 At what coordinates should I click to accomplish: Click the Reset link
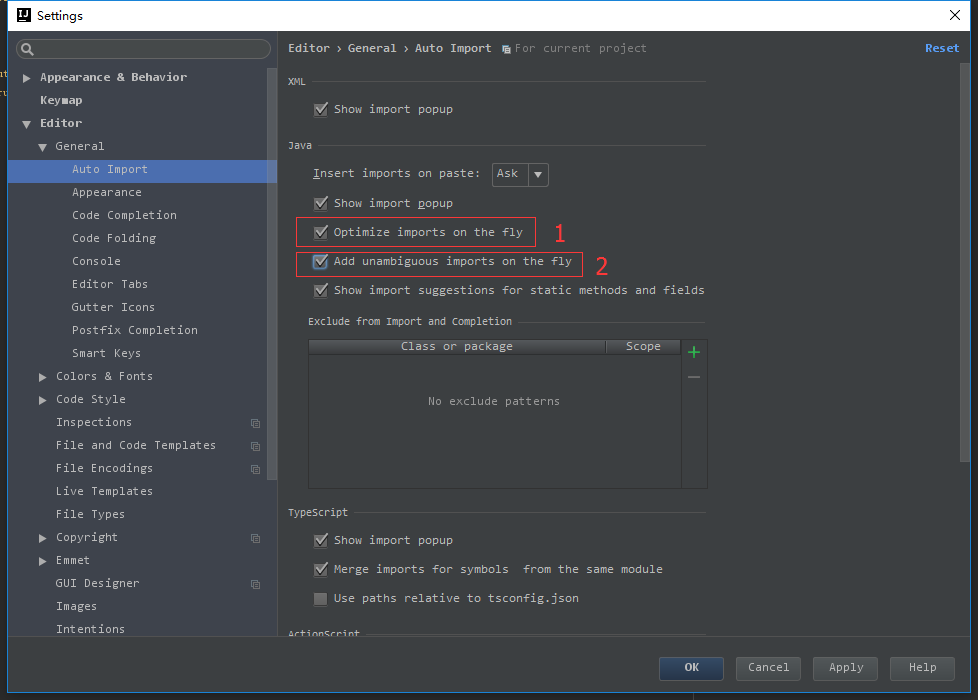(x=941, y=48)
